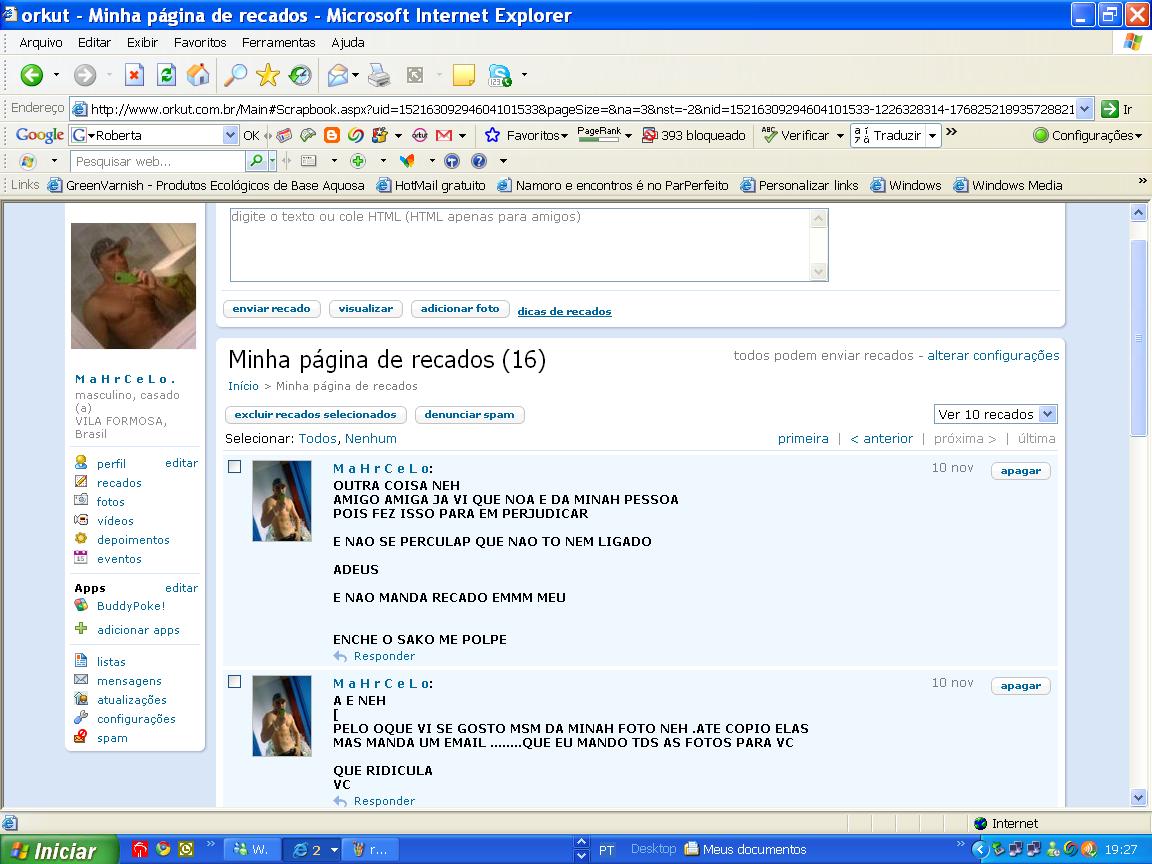Select the Todos link next to Selecionar
Screen dimensions: 1152x864
(x=317, y=439)
